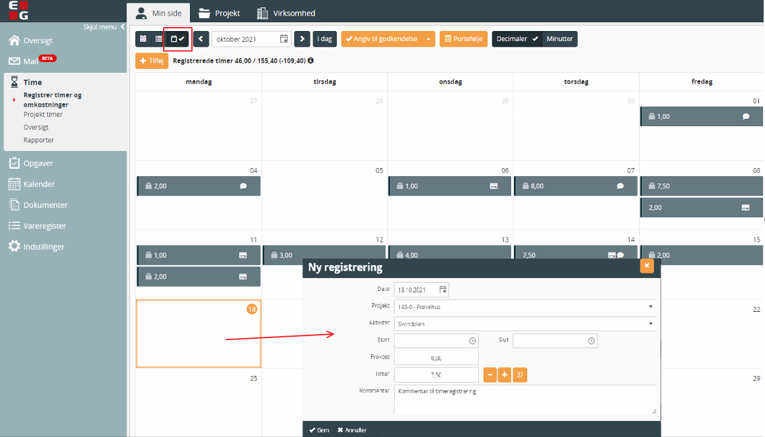Open the Projekt tab

tap(219, 13)
